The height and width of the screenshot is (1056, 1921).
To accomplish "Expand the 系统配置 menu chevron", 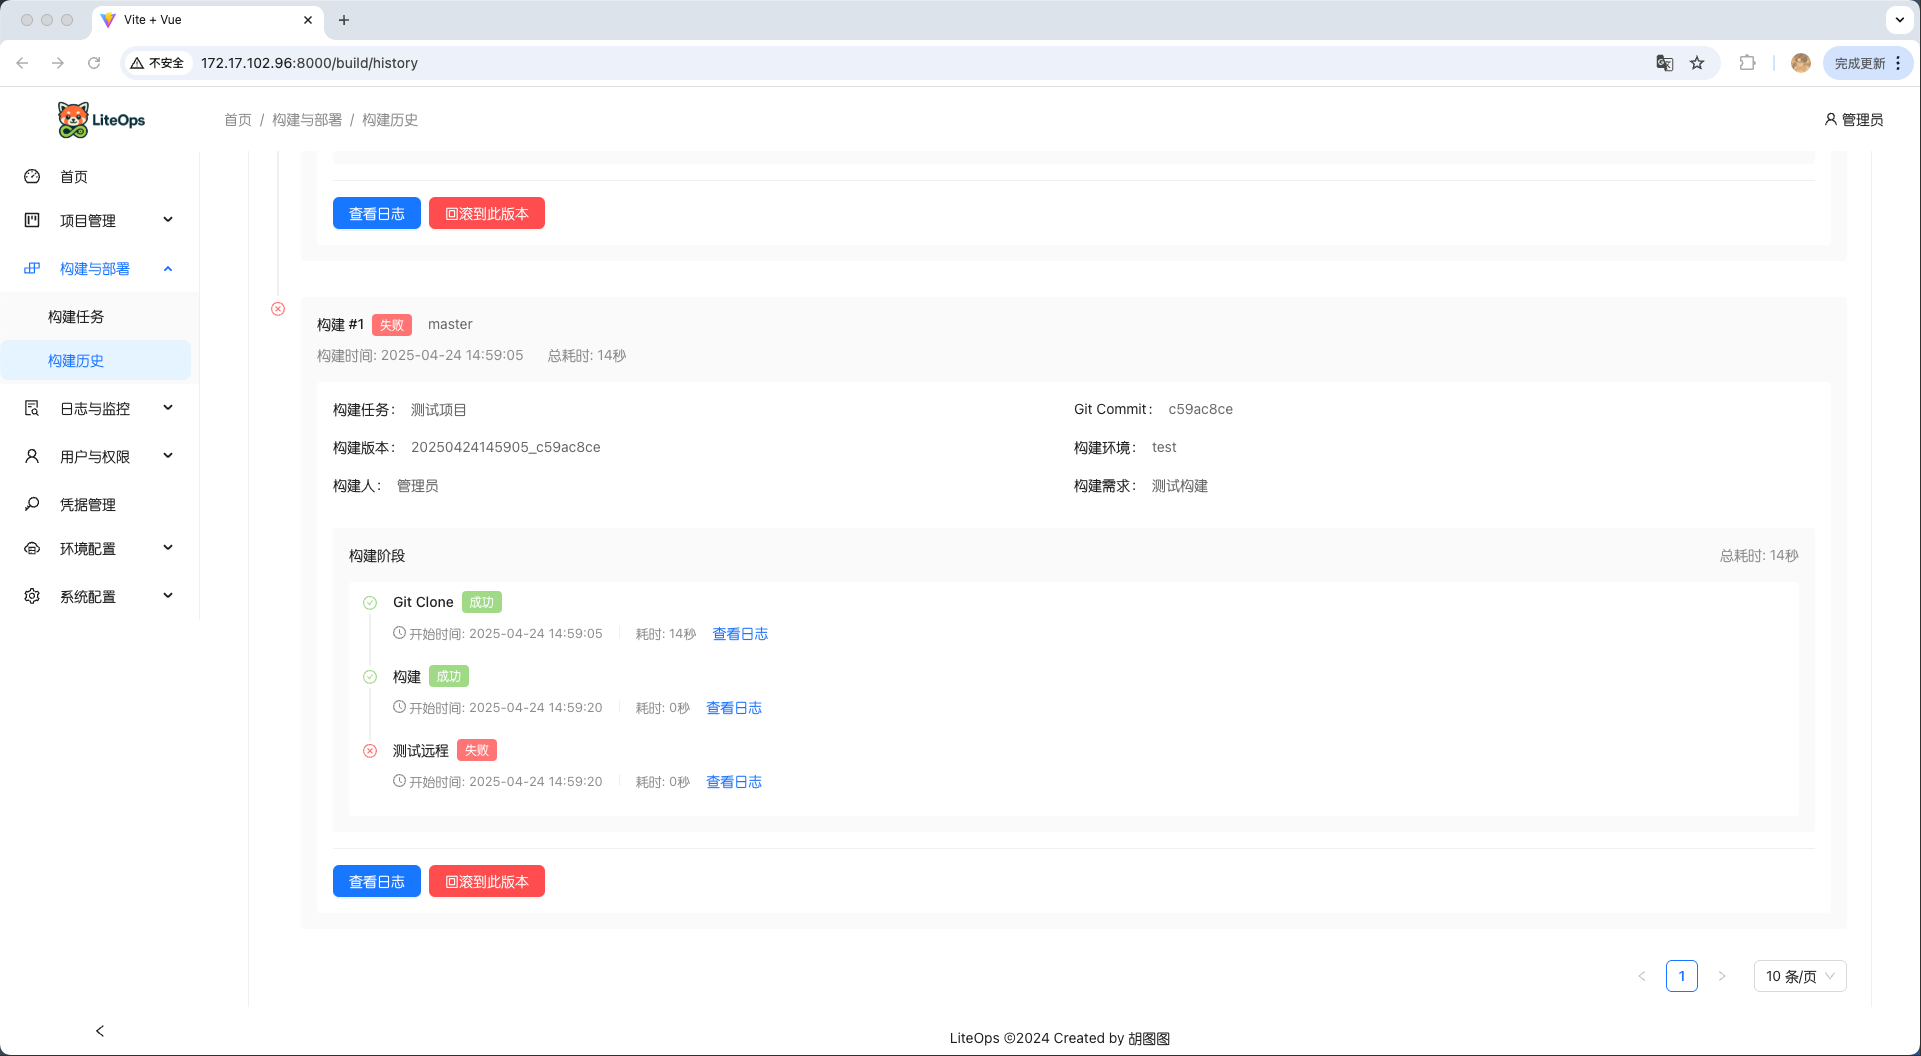I will 168,596.
